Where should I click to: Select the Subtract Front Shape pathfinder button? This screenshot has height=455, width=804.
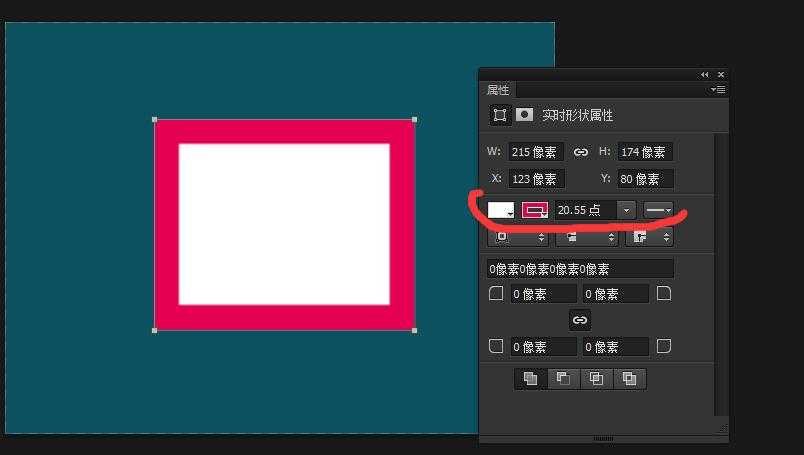[x=564, y=379]
